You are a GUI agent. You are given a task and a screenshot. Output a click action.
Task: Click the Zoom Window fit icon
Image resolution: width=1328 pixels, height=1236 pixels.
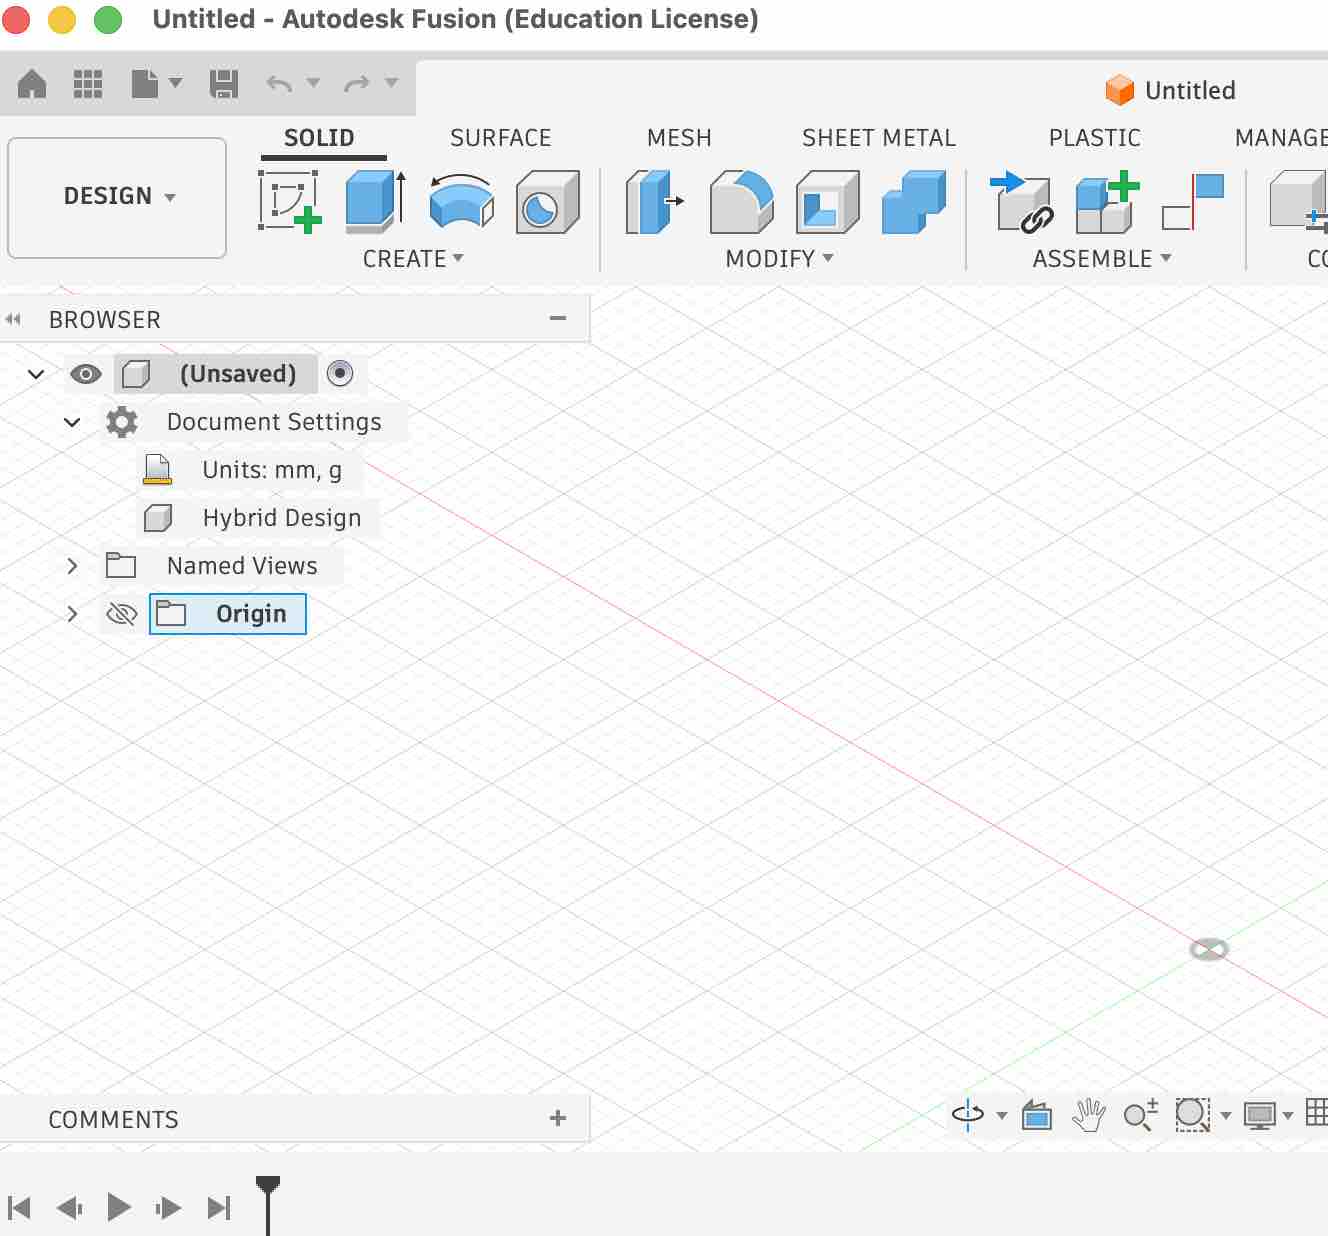pos(1192,1114)
